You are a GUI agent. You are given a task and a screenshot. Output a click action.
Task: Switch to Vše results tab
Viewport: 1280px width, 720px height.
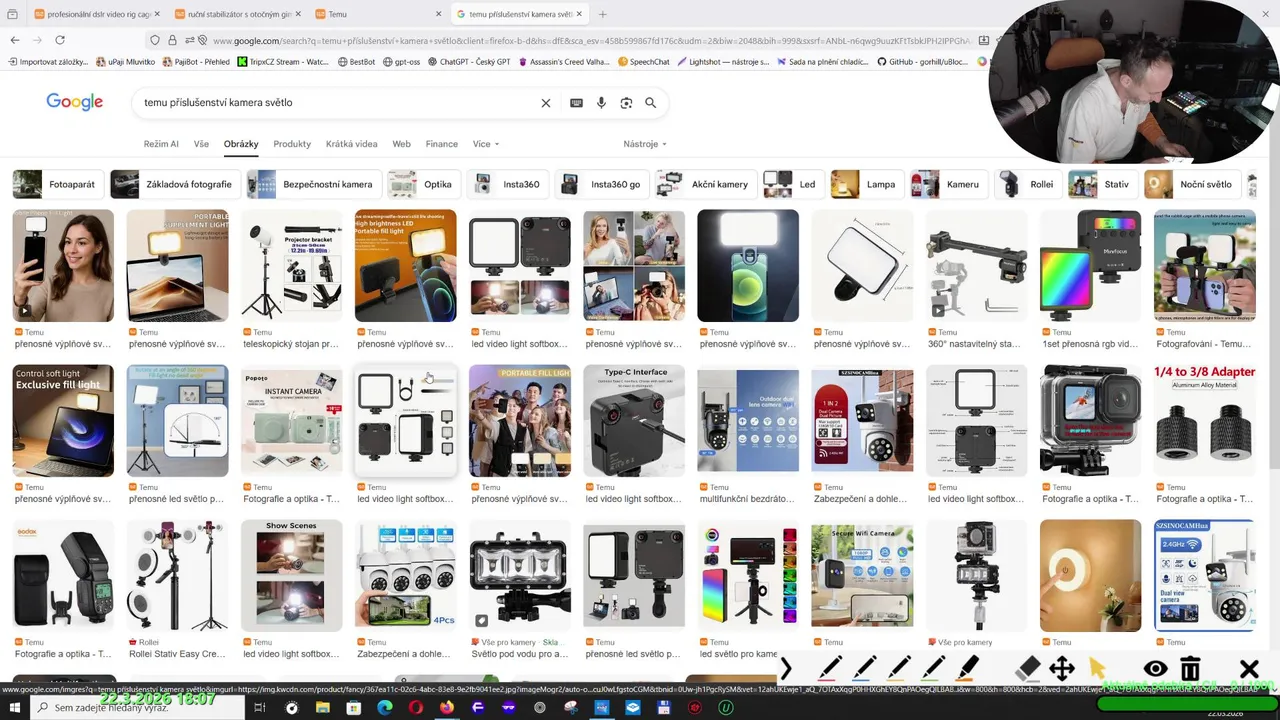(x=201, y=144)
